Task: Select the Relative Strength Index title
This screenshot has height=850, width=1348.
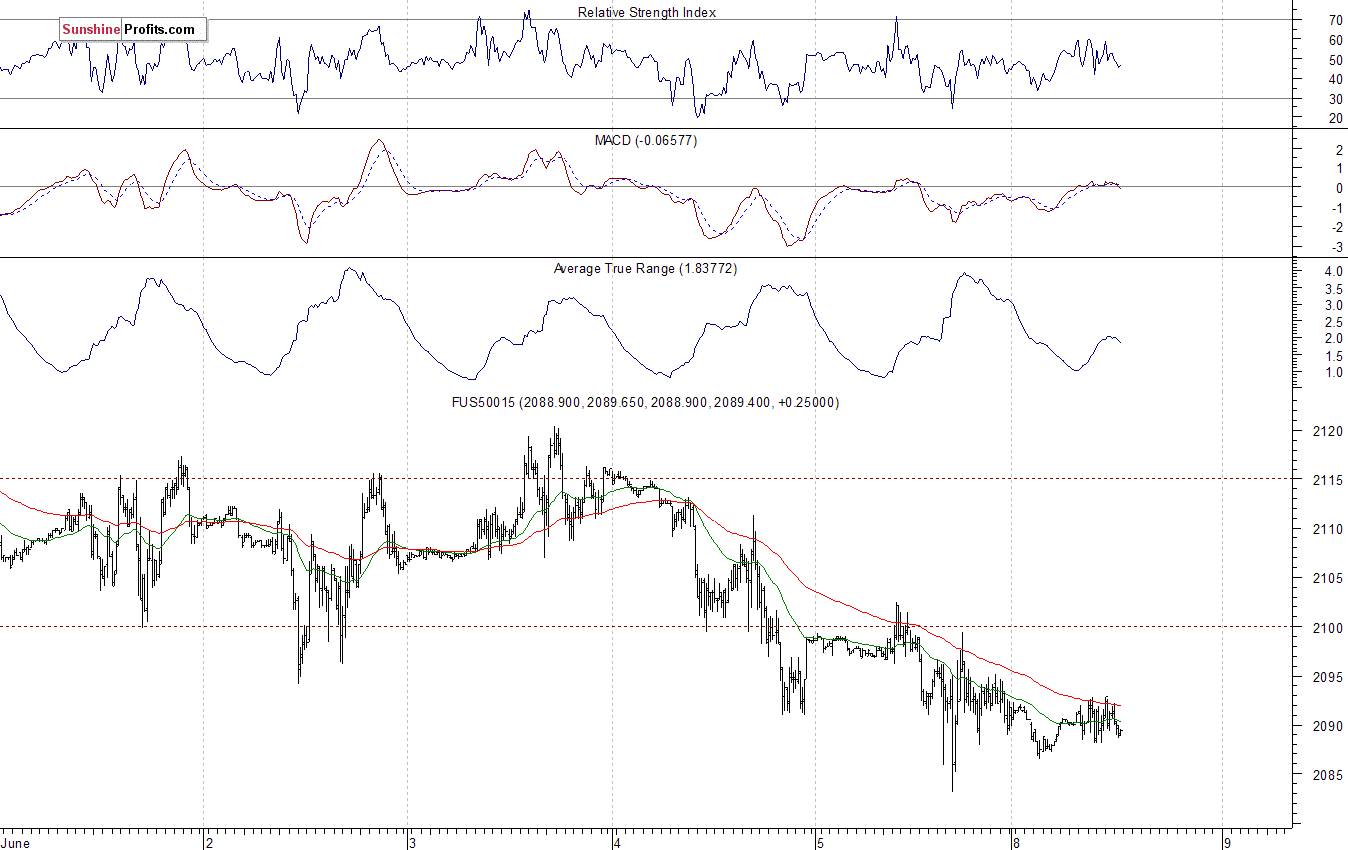Action: [x=647, y=12]
